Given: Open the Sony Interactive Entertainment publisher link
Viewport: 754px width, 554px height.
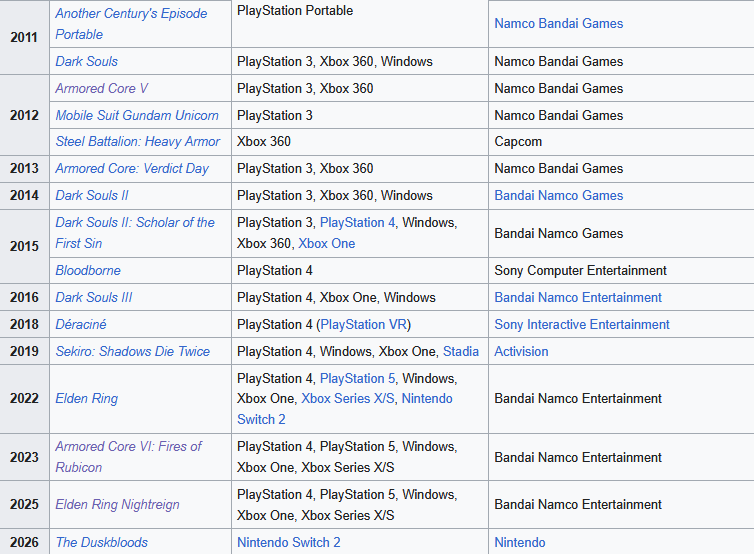Looking at the screenshot, I should point(582,324).
